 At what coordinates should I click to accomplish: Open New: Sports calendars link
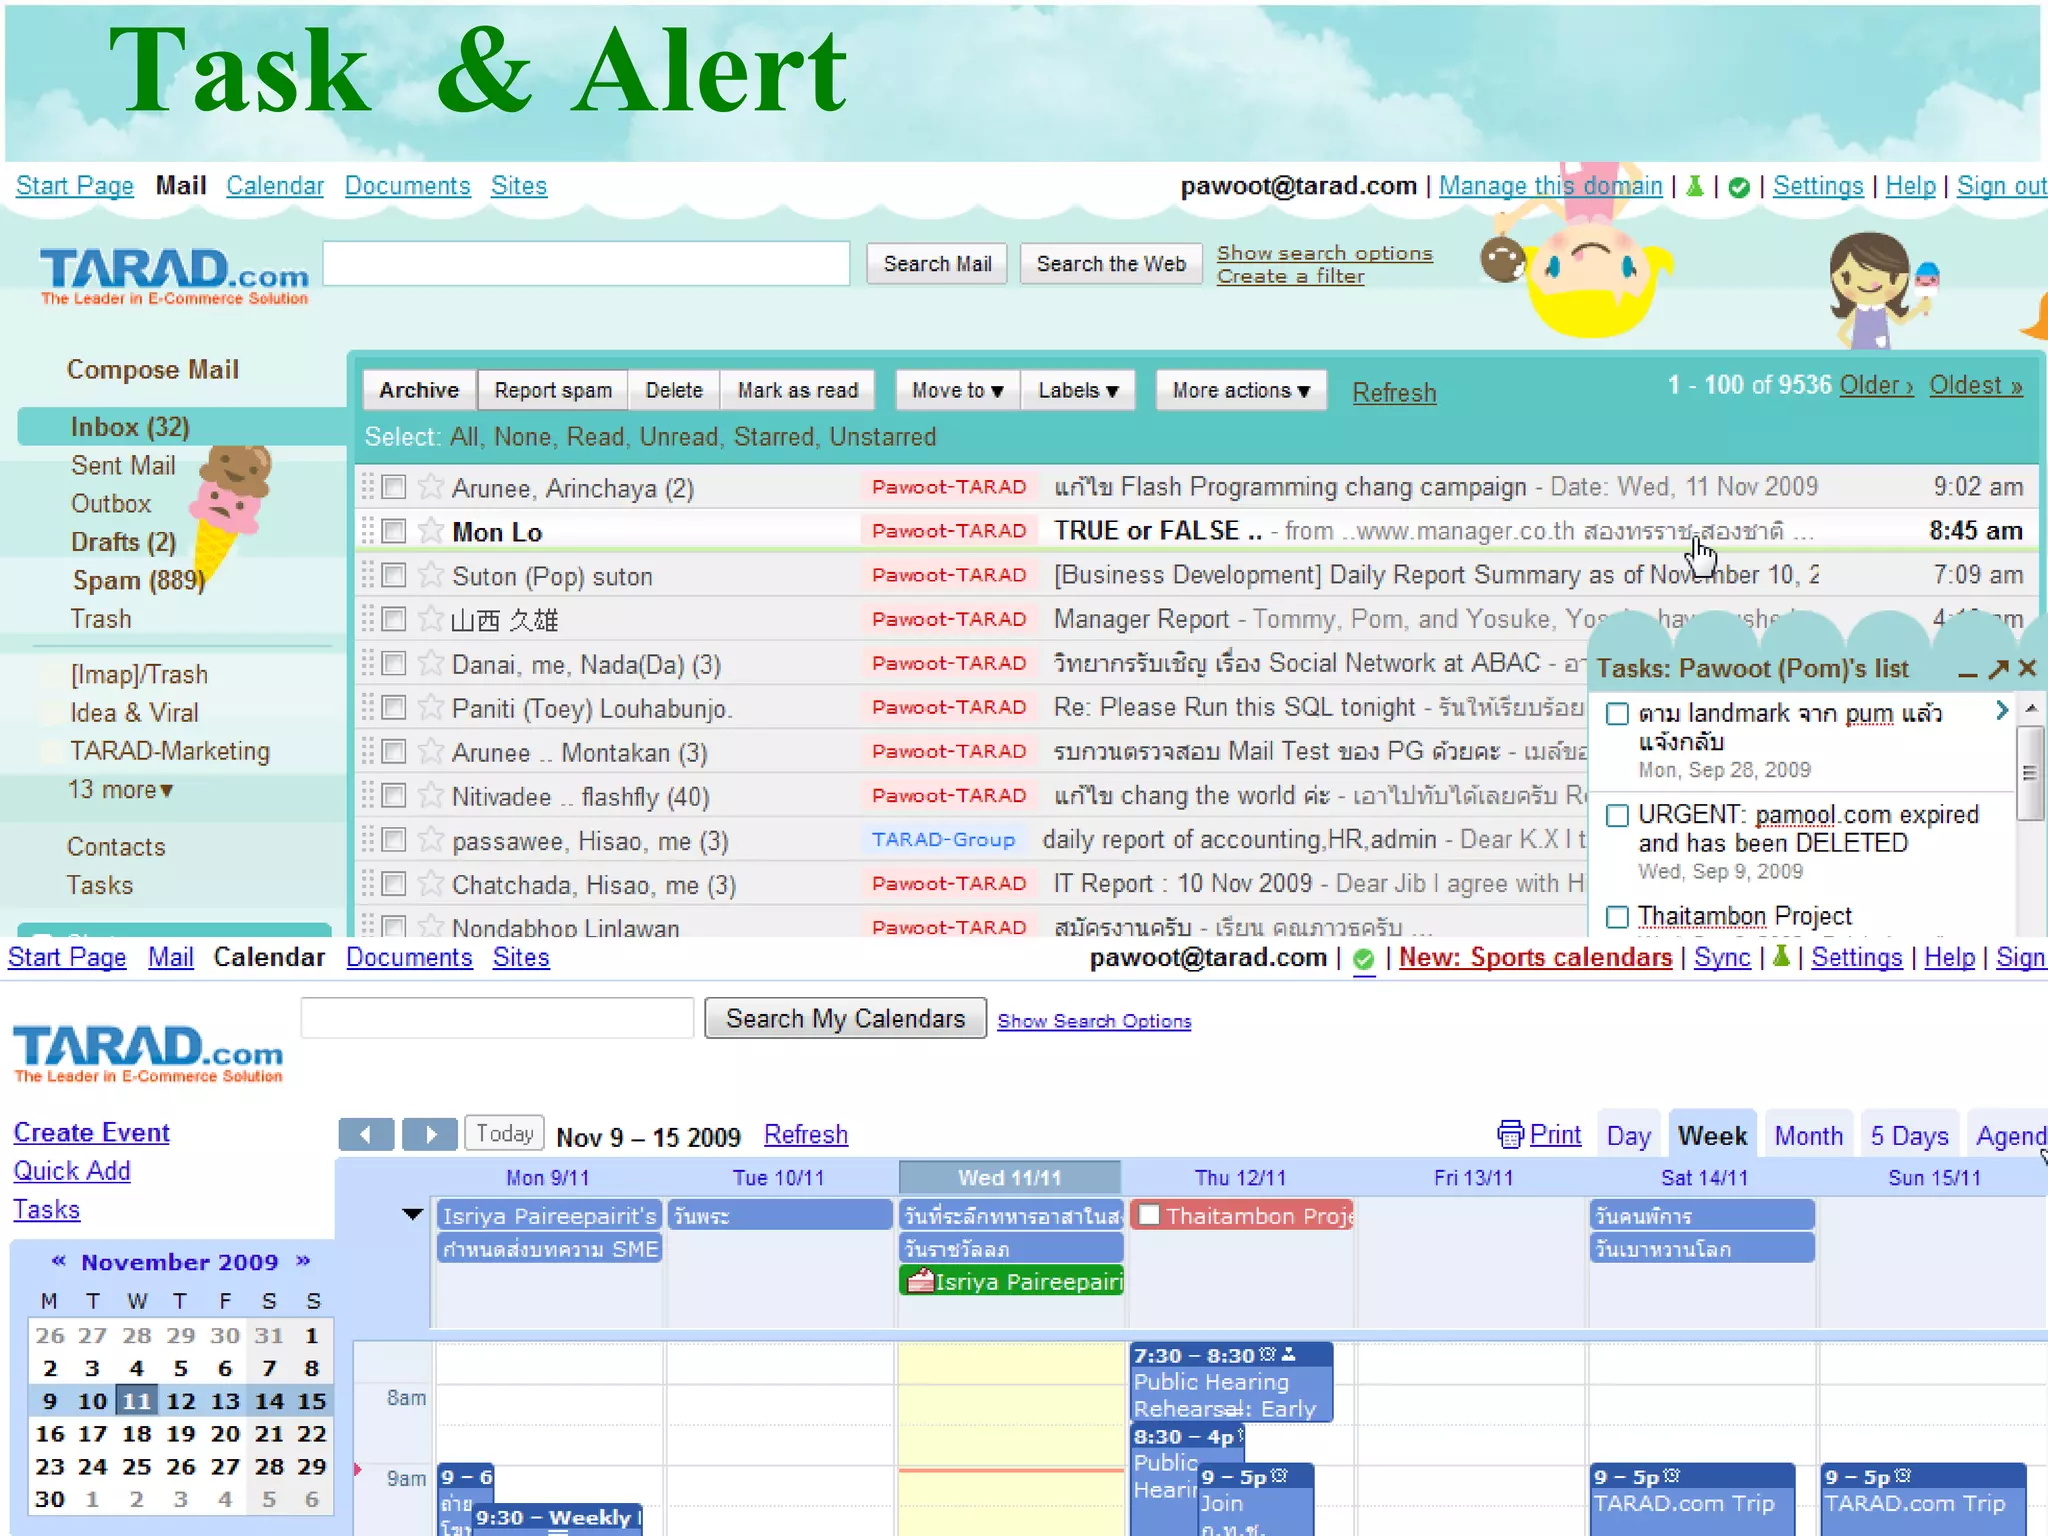1535,957
